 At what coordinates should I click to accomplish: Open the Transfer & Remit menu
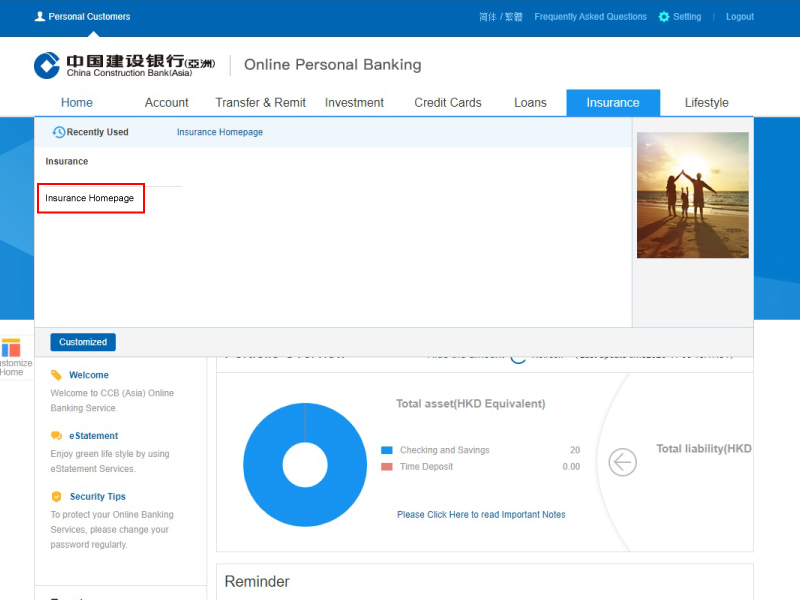point(260,103)
